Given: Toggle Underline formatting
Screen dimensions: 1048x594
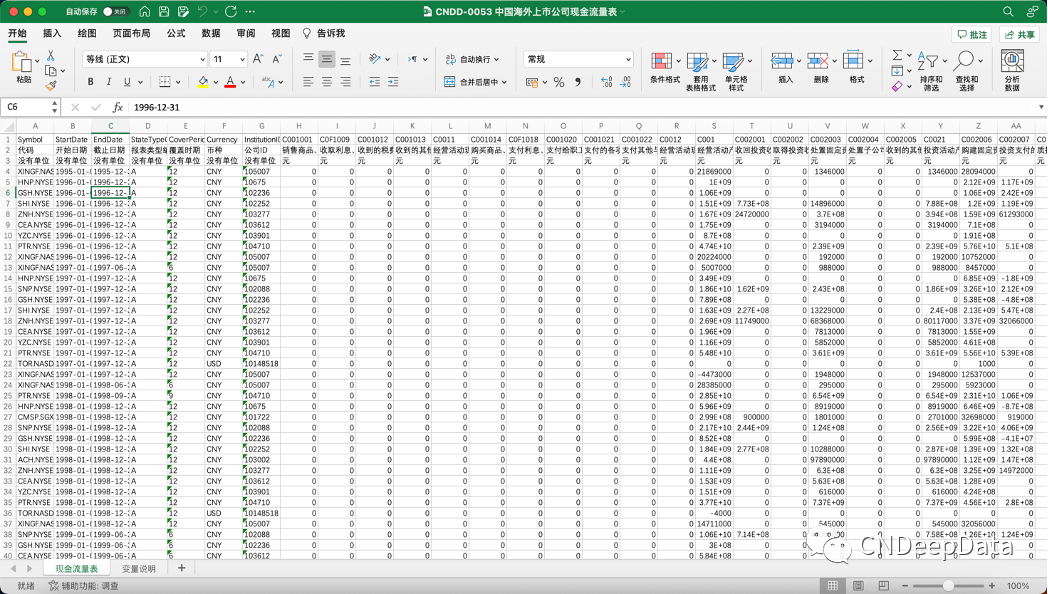Looking at the screenshot, I should pyautogui.click(x=127, y=82).
